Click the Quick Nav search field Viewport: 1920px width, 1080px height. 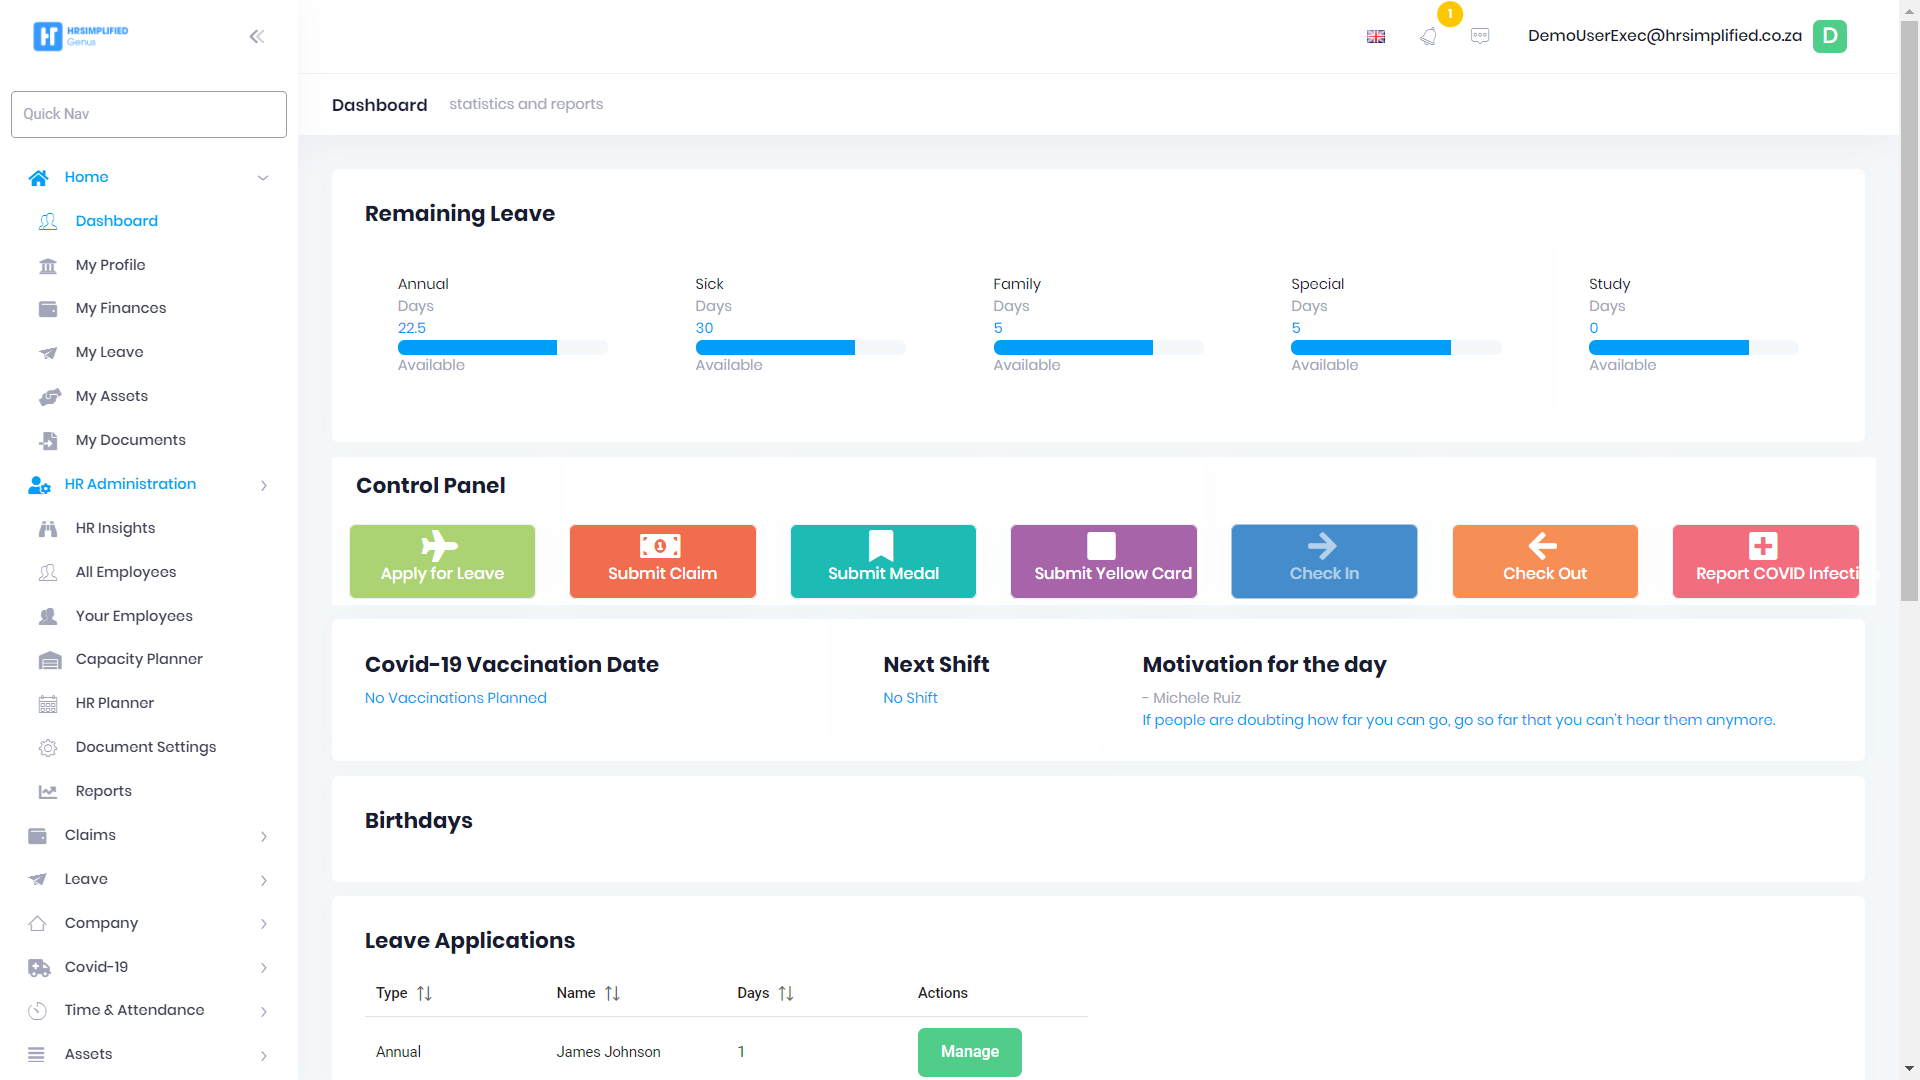pos(149,114)
